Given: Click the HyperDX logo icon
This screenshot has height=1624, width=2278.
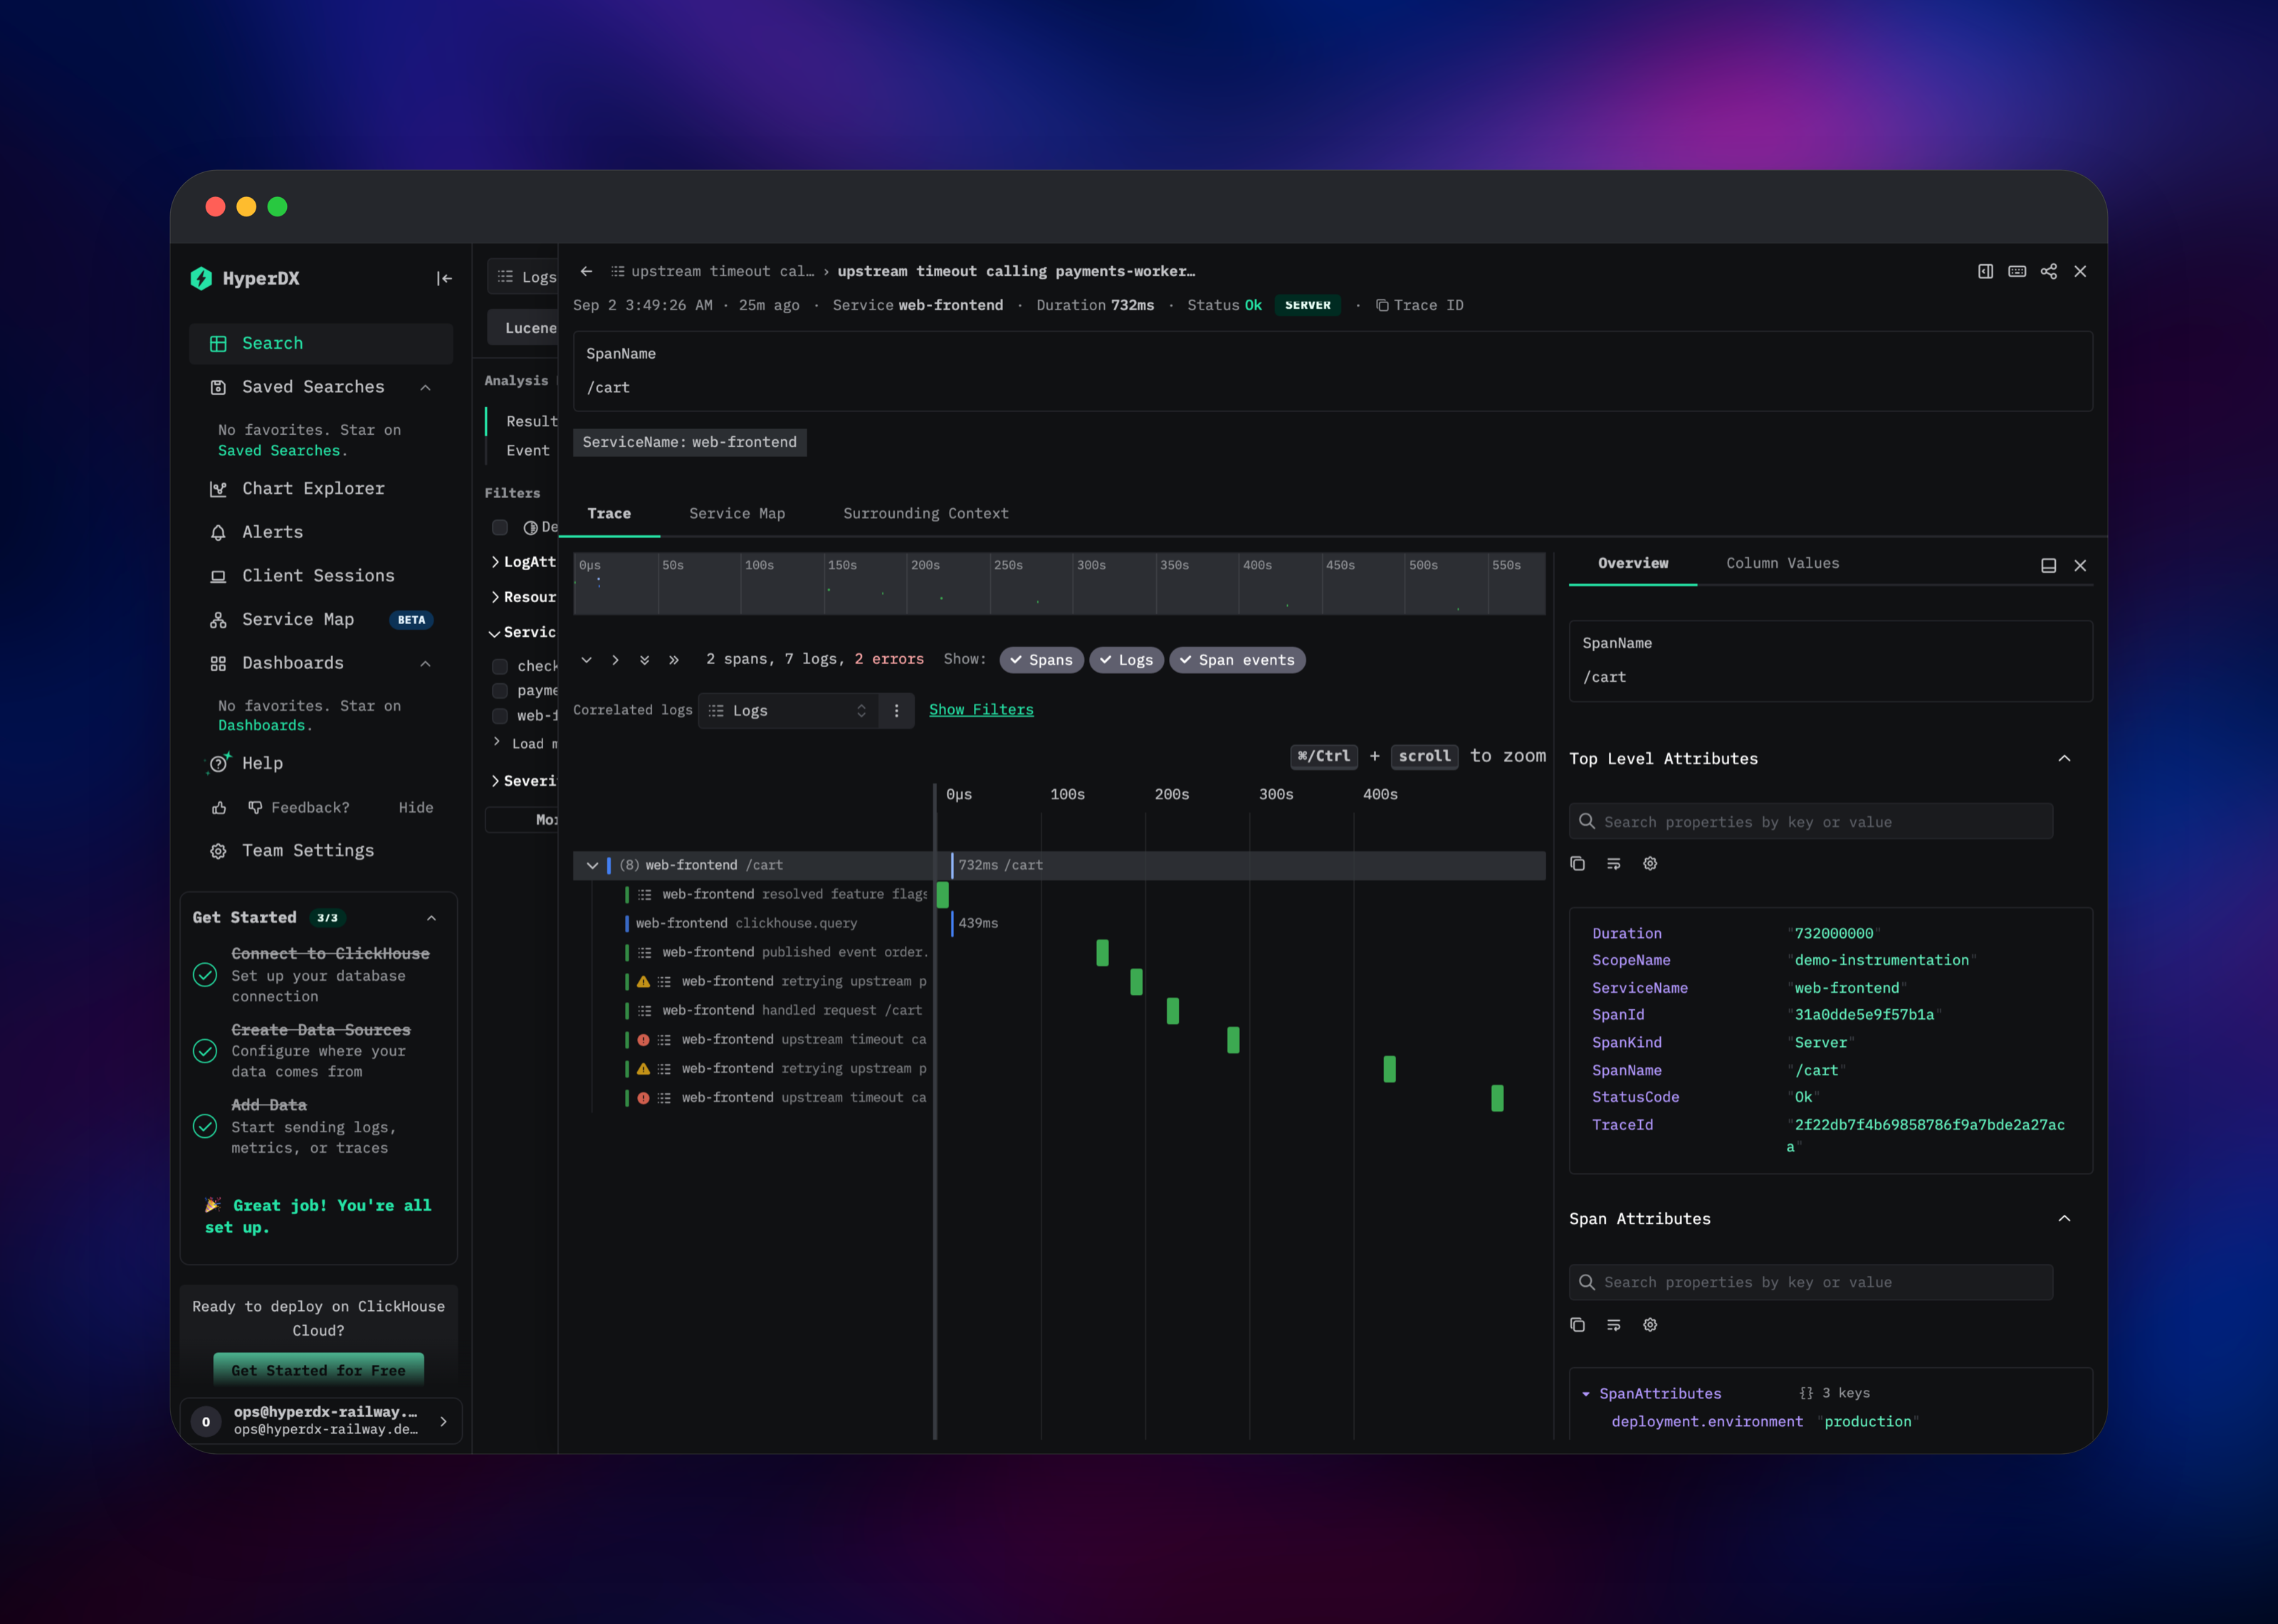Looking at the screenshot, I should (x=202, y=278).
